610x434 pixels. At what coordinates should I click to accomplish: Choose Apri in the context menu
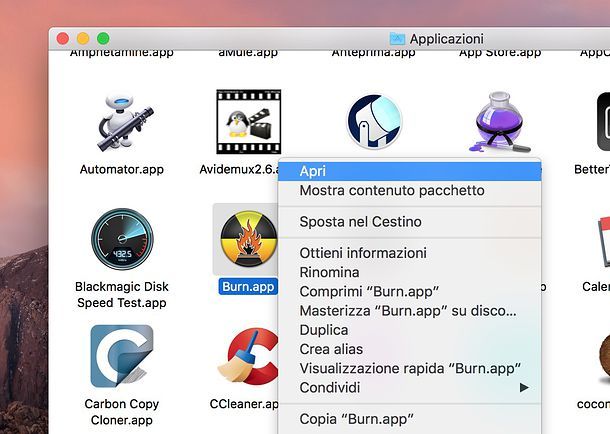[410, 171]
